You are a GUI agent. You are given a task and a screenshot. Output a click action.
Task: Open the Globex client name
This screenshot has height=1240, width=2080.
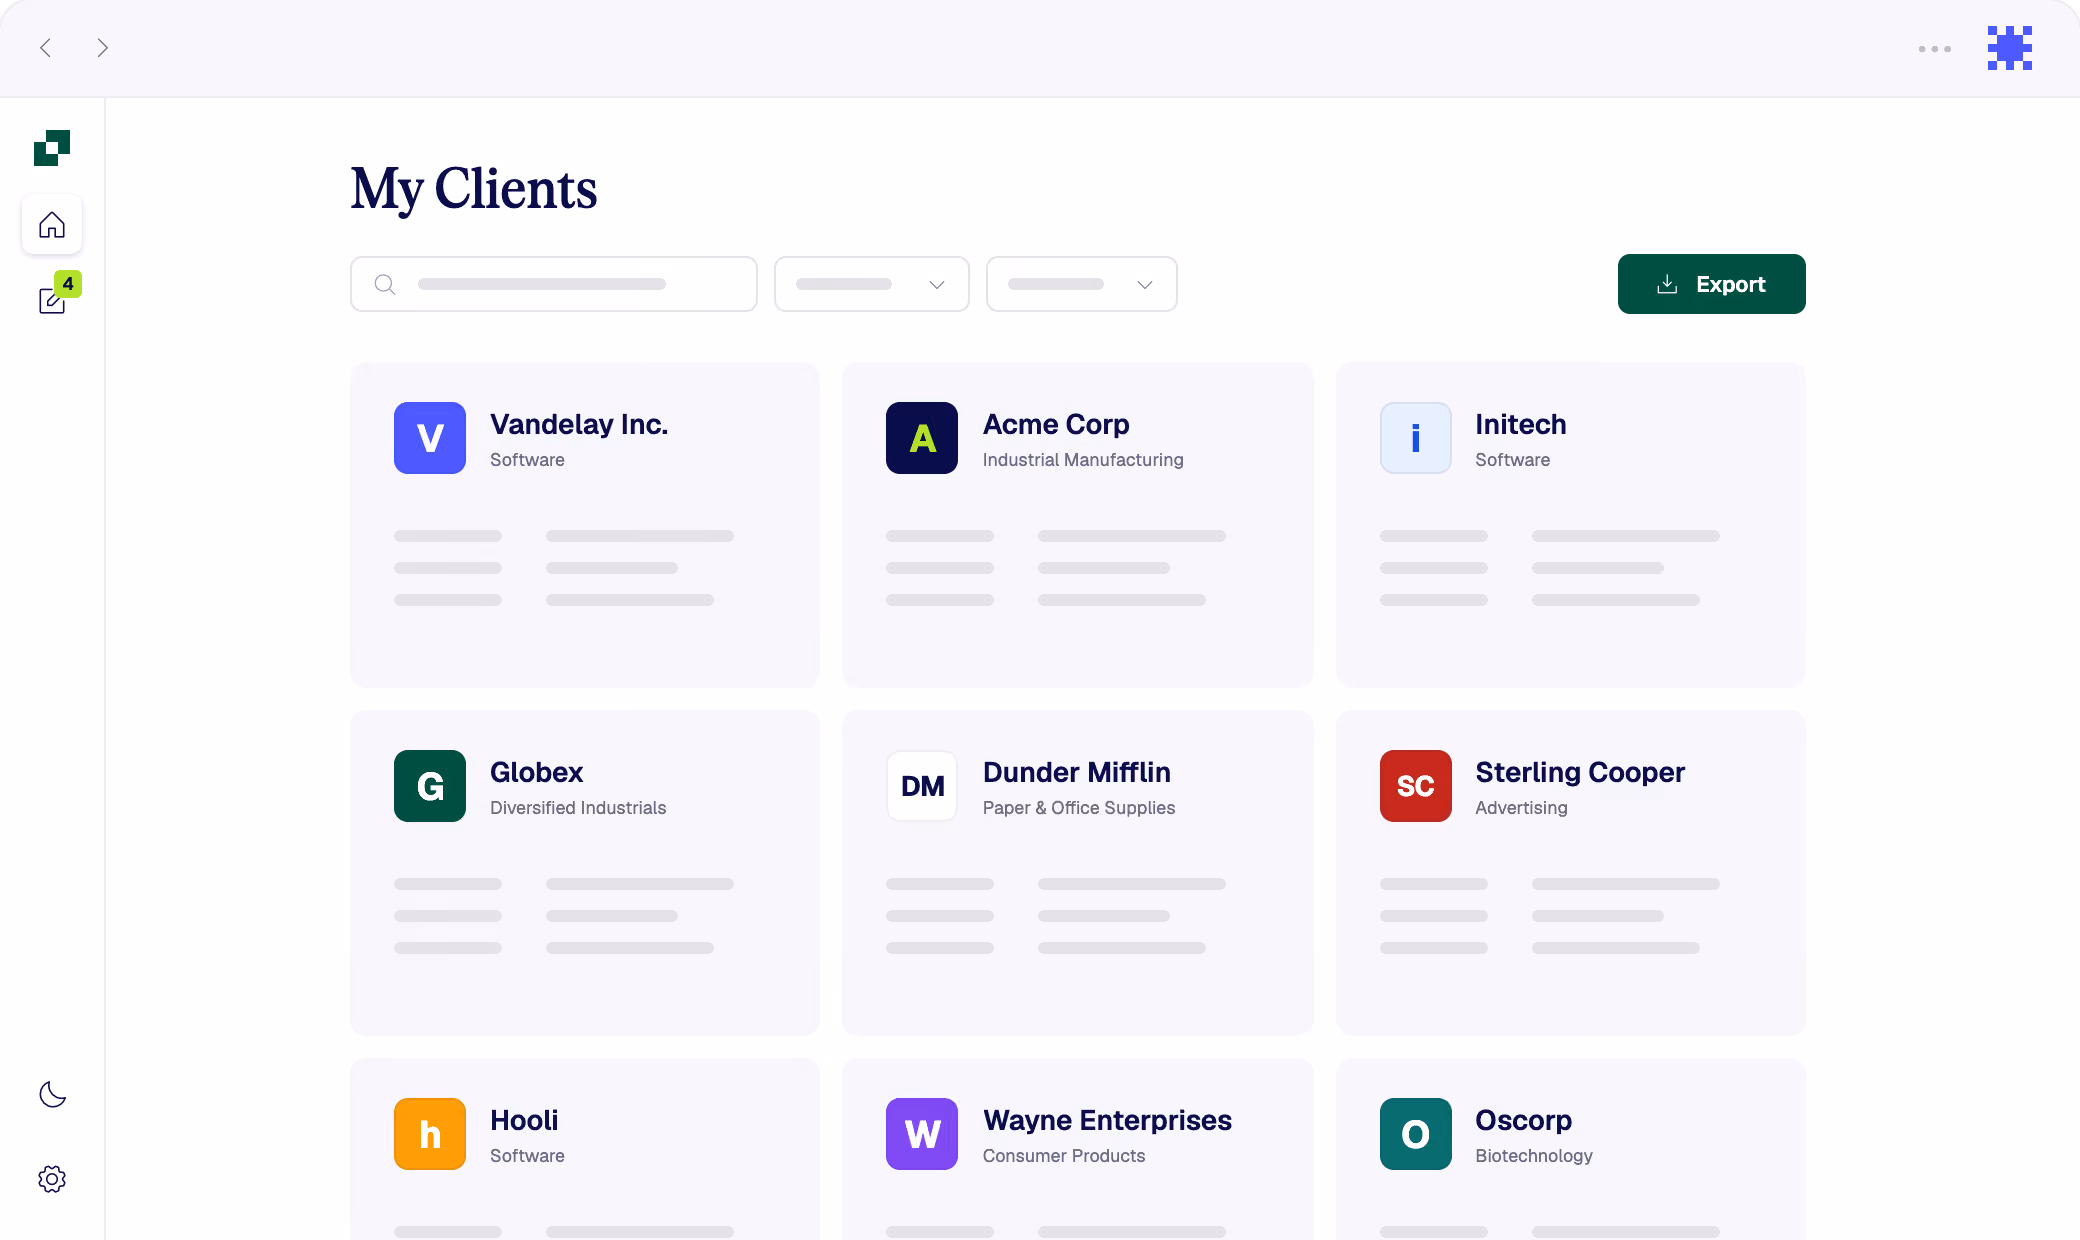tap(537, 772)
